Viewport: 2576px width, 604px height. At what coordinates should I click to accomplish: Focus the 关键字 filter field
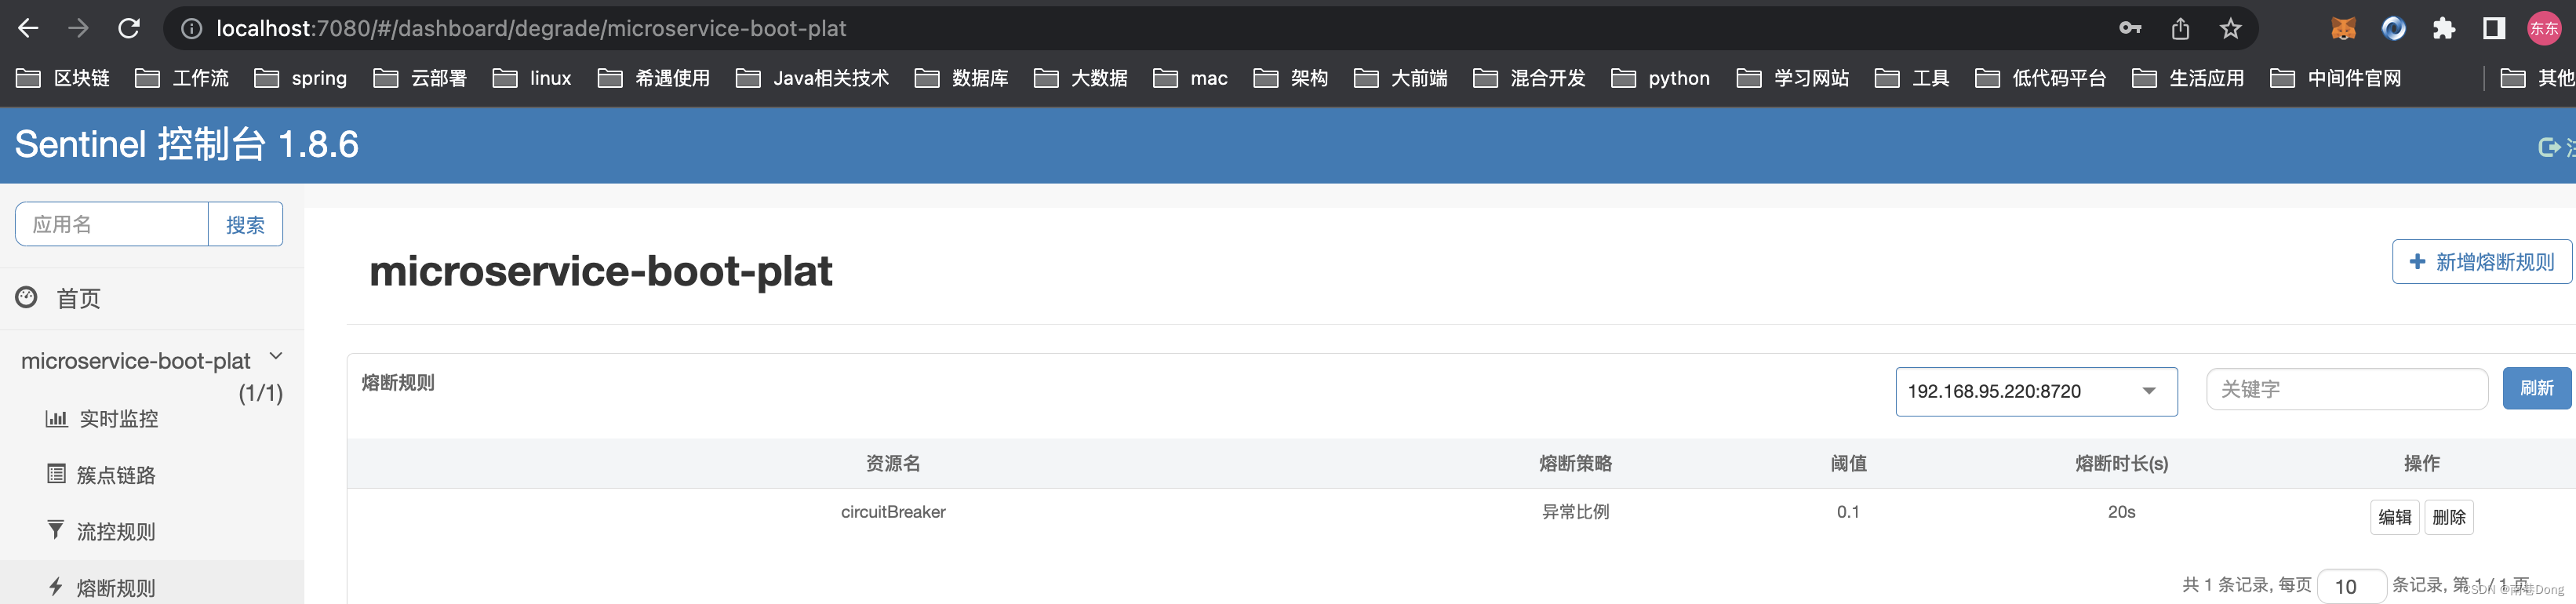[2346, 389]
